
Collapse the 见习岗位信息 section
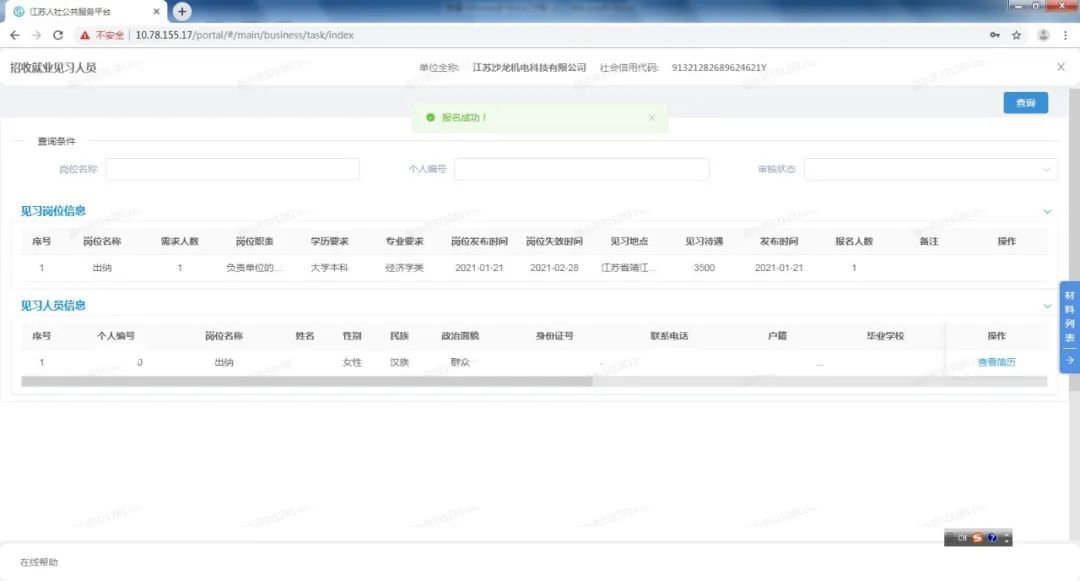(x=1048, y=211)
